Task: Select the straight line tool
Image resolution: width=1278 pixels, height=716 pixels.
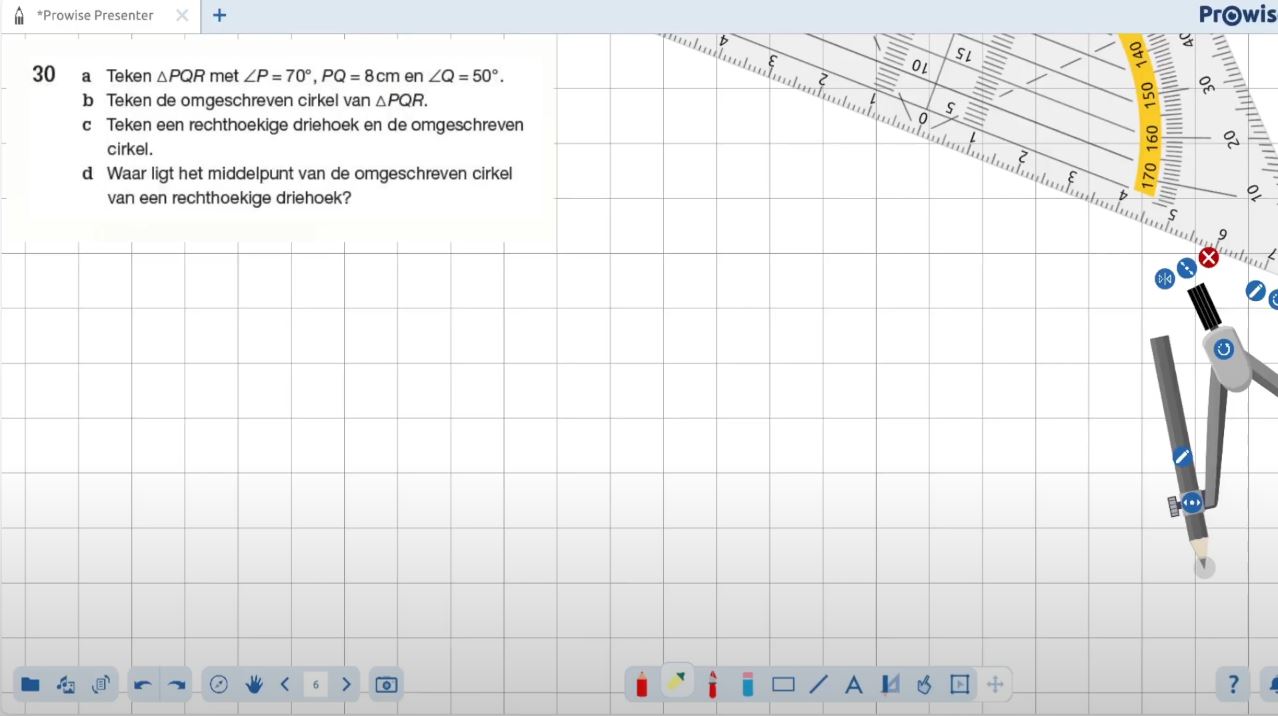Action: coord(819,685)
